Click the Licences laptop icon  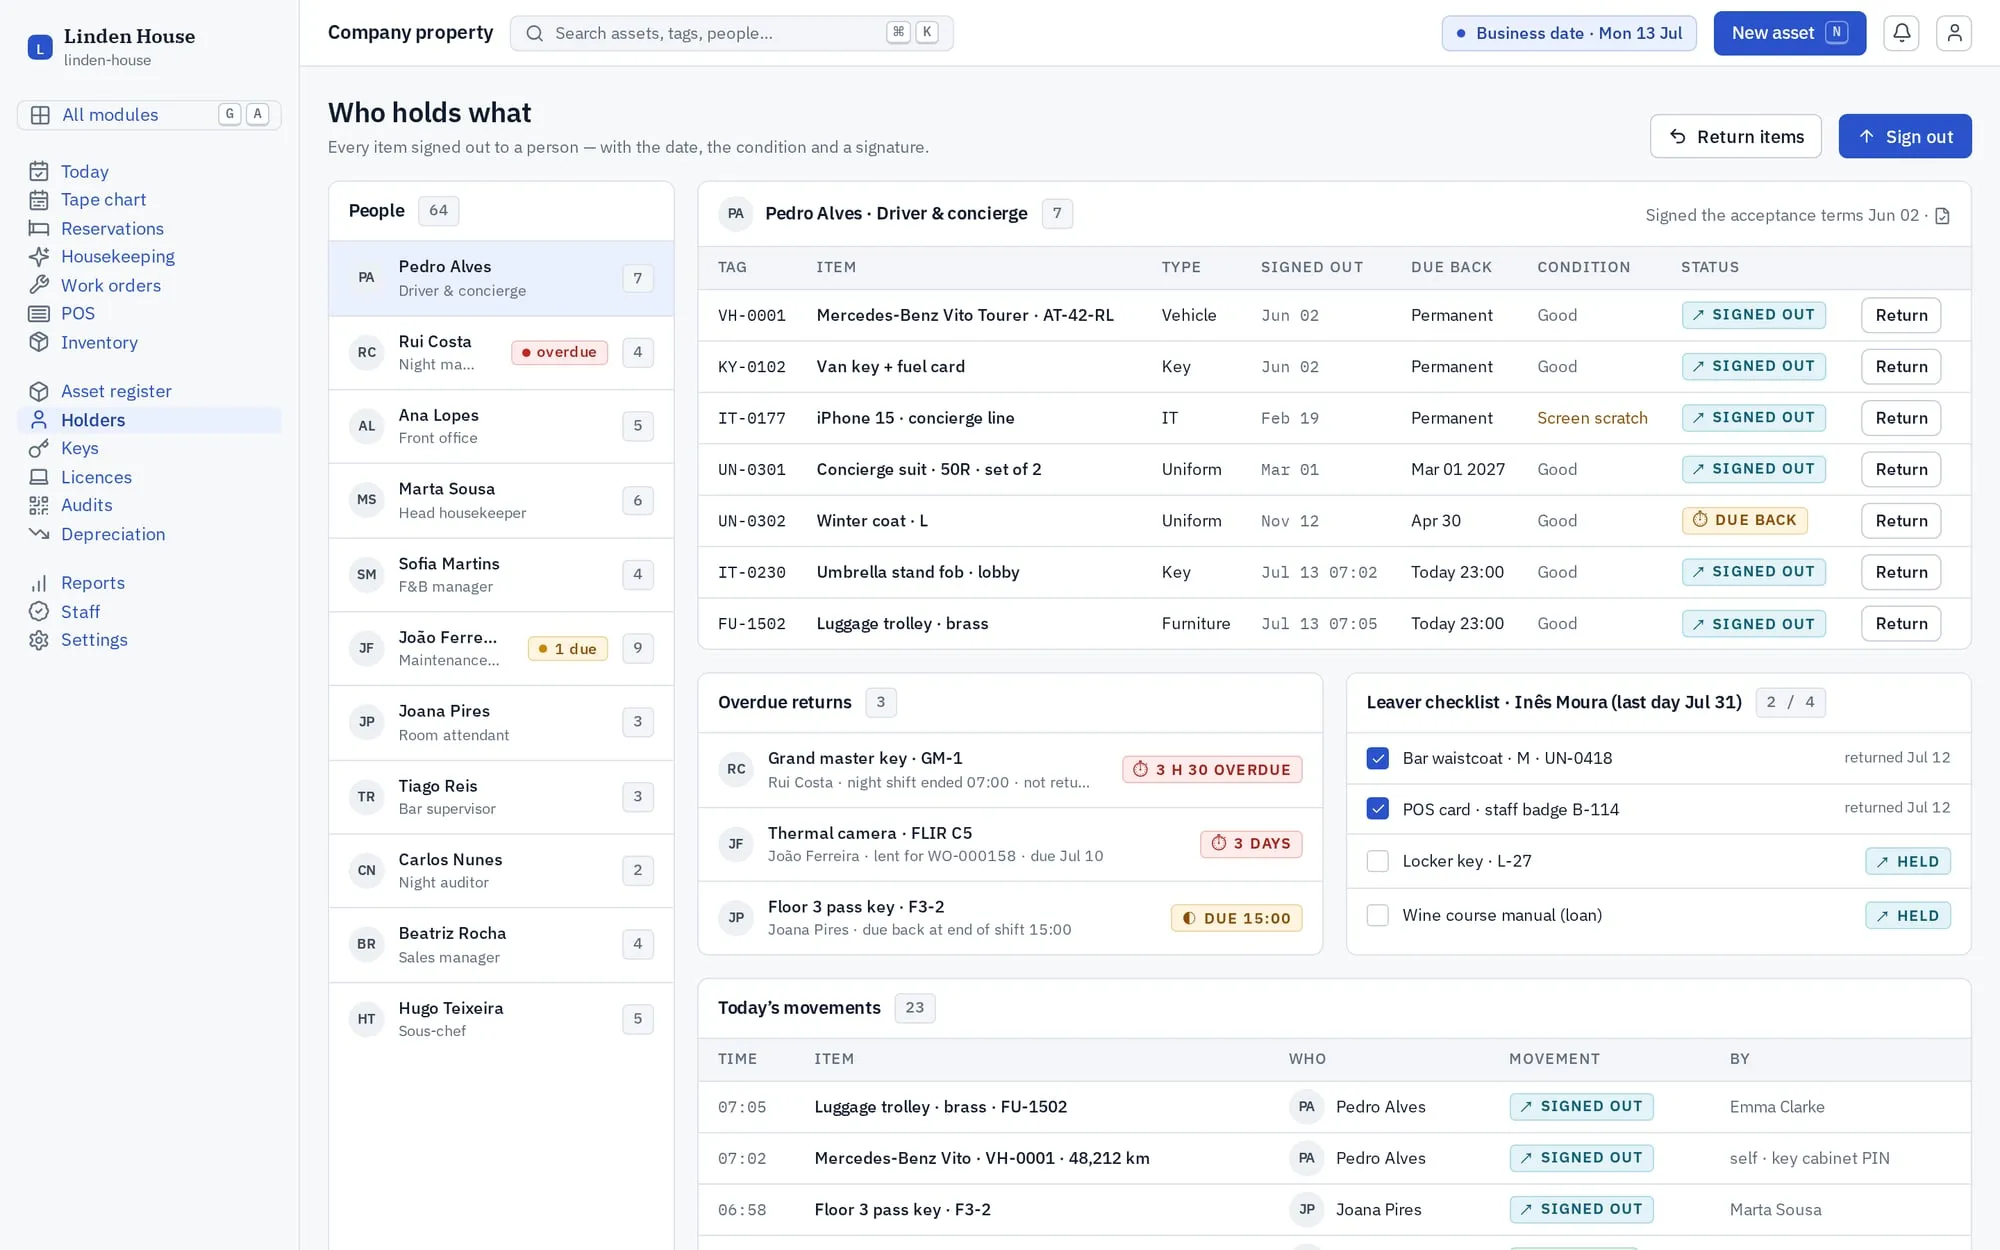point(39,477)
